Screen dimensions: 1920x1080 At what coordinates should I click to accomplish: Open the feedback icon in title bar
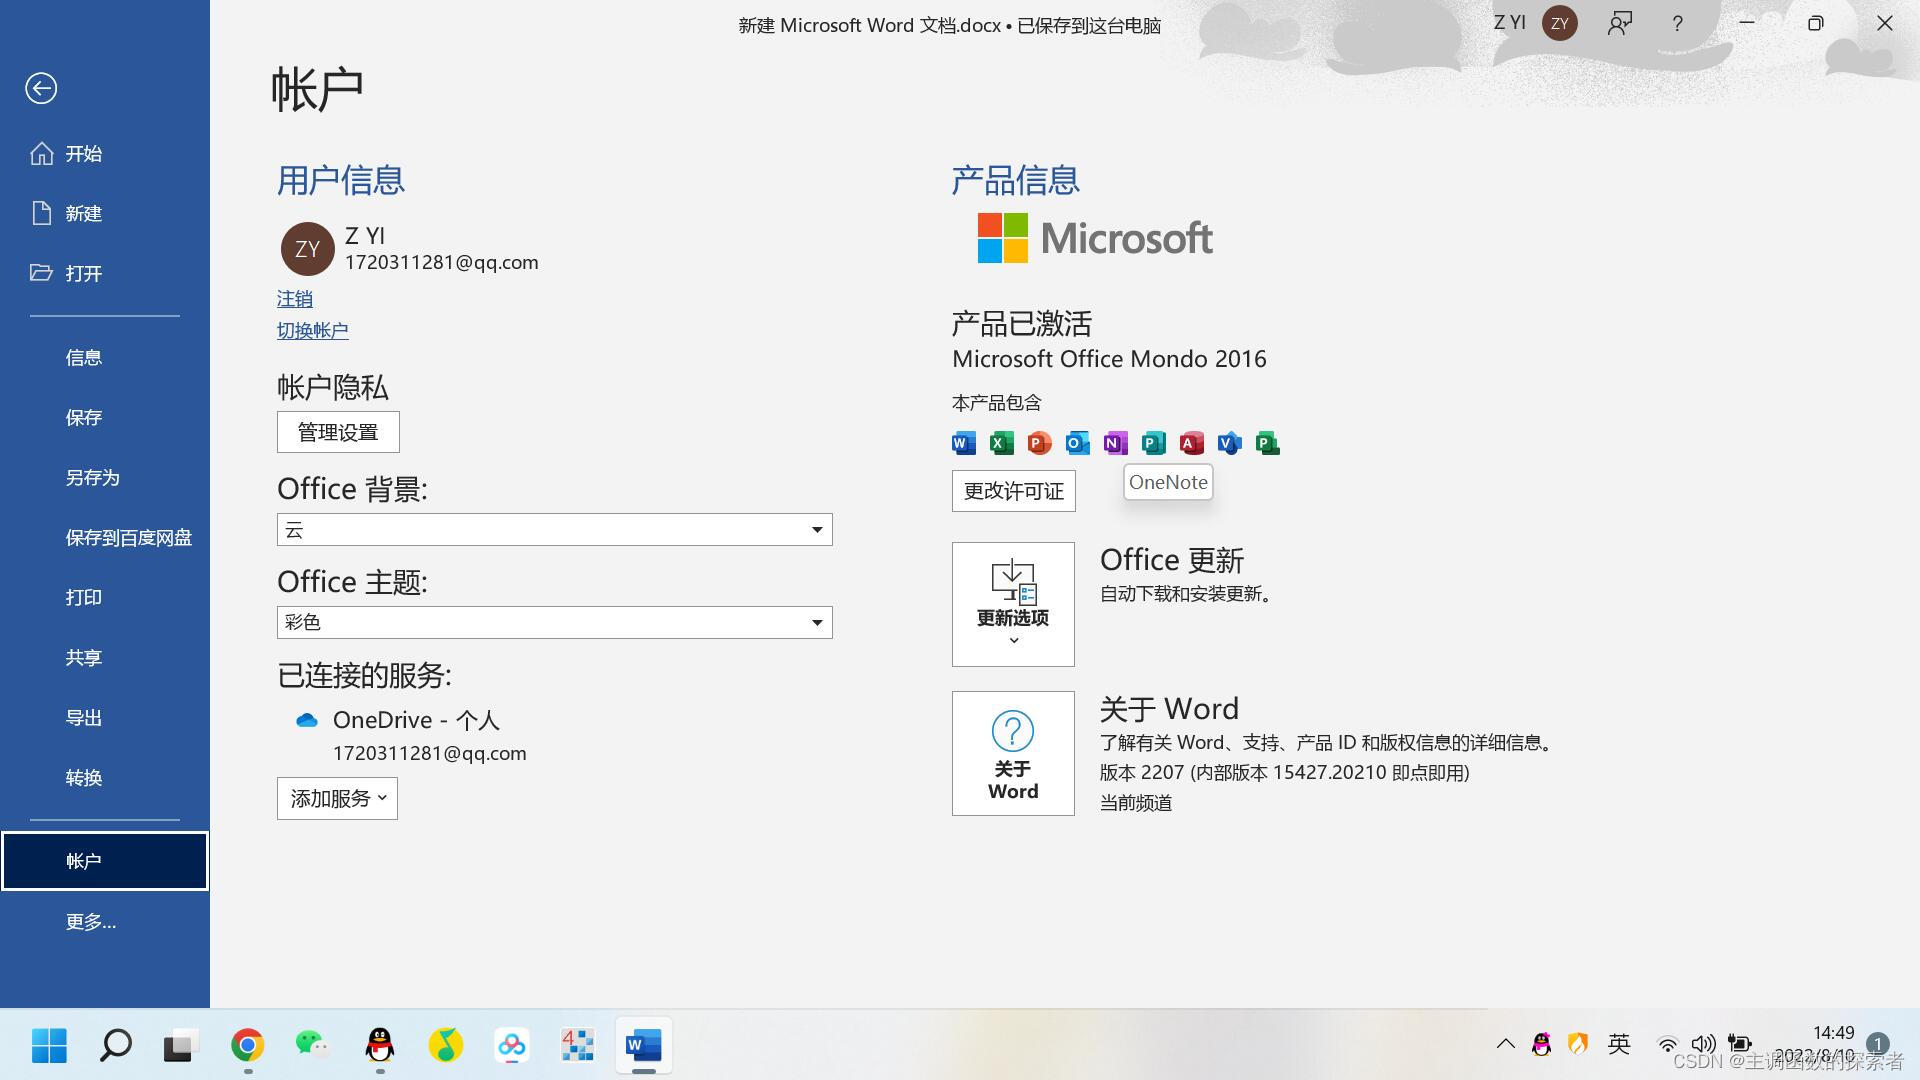coord(1620,23)
